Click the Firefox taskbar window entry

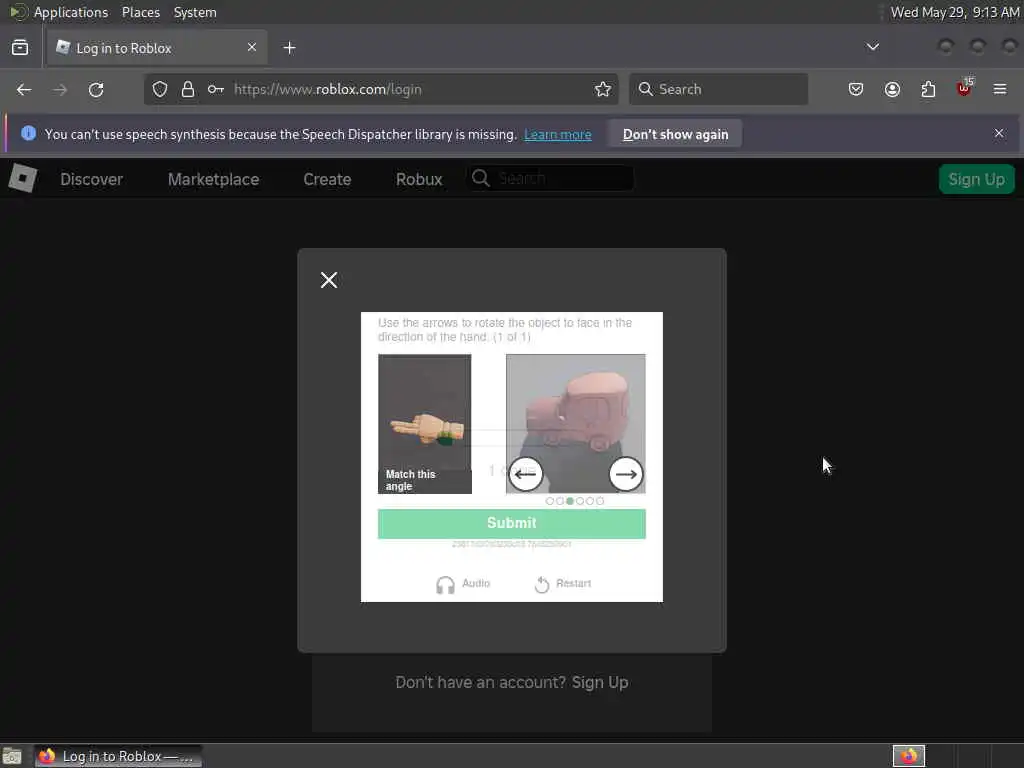(x=118, y=756)
